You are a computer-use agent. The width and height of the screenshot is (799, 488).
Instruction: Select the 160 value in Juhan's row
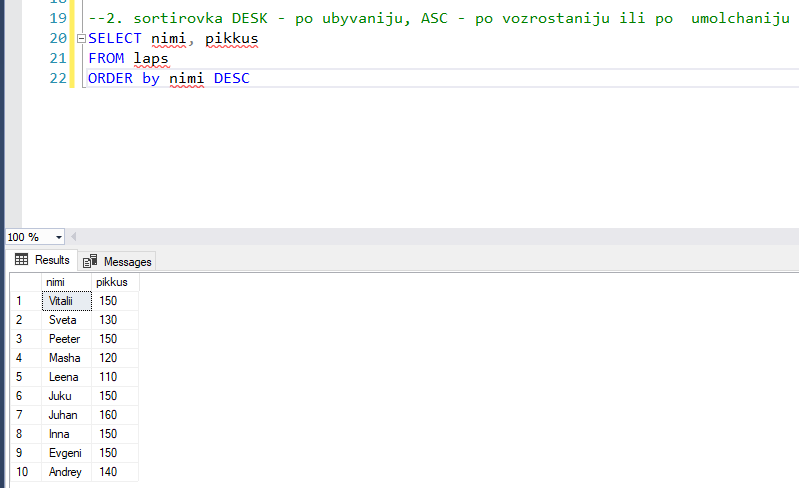click(x=115, y=415)
